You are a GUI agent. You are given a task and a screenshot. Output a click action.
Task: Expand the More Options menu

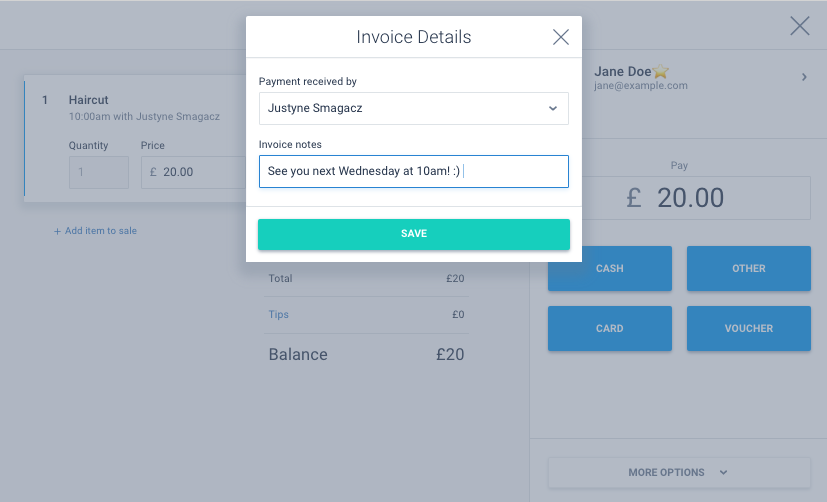[x=679, y=472]
